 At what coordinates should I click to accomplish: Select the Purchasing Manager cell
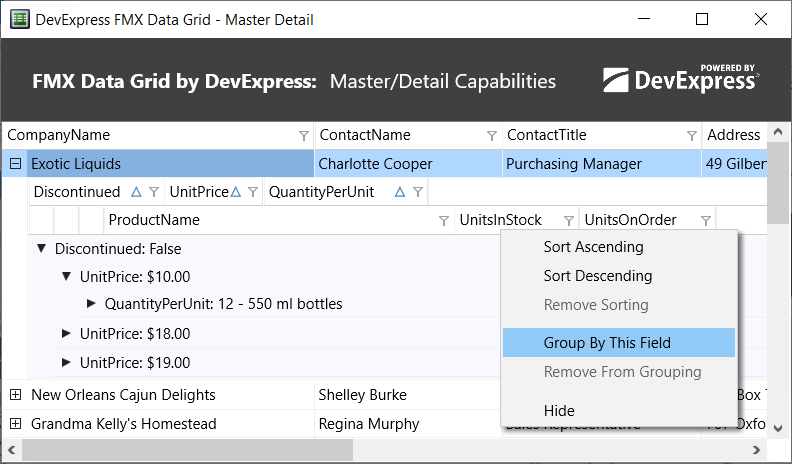(x=602, y=164)
